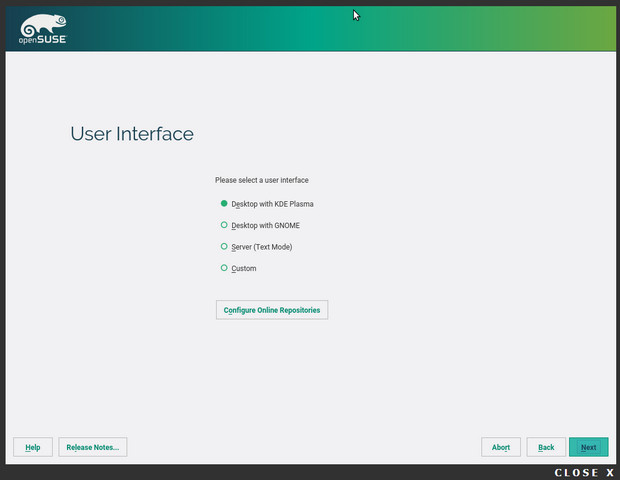620x480 pixels.
Task: Select the Server (Text Mode) radio button
Action: point(224,246)
